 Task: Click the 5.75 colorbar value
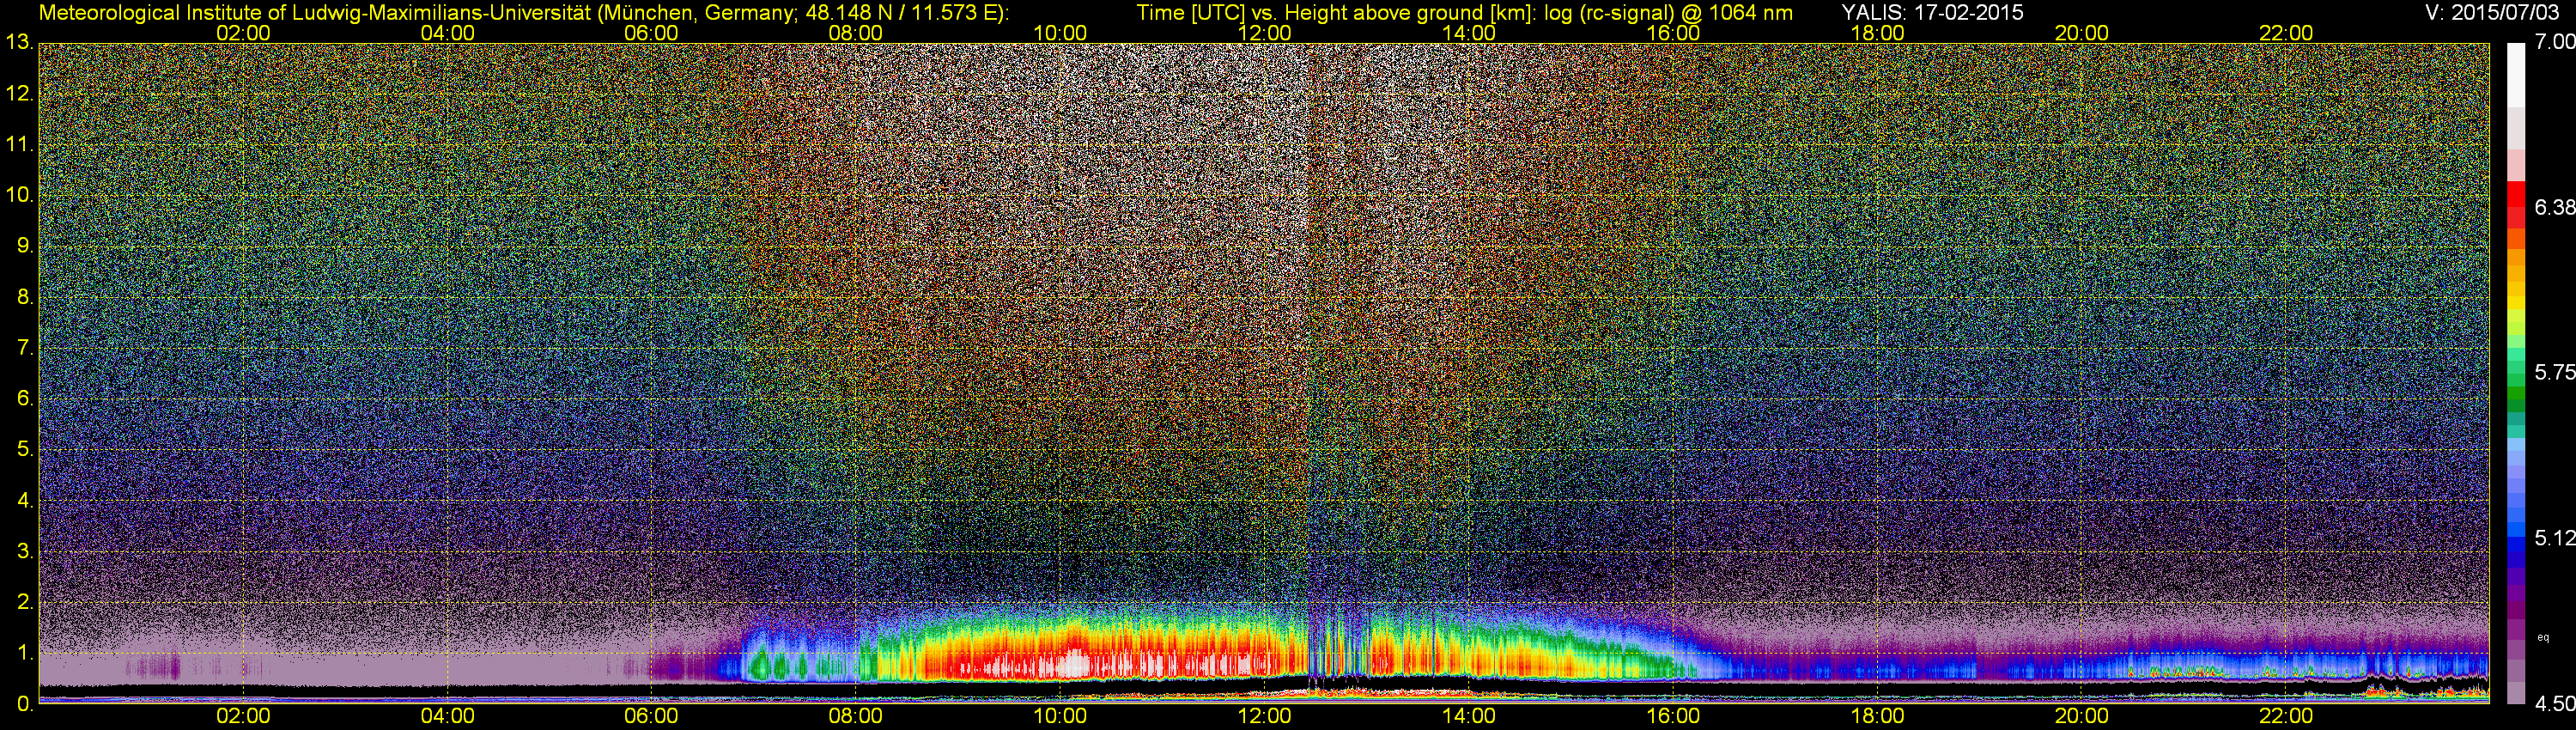coord(2554,372)
